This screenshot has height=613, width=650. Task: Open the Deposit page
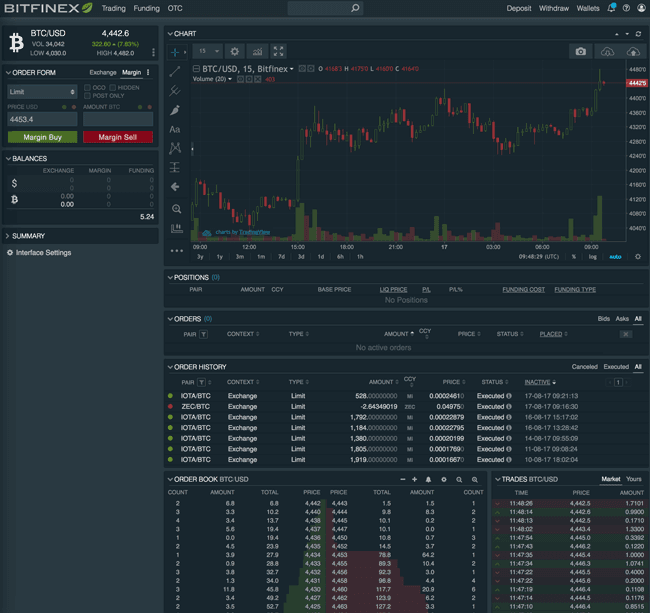(x=519, y=8)
